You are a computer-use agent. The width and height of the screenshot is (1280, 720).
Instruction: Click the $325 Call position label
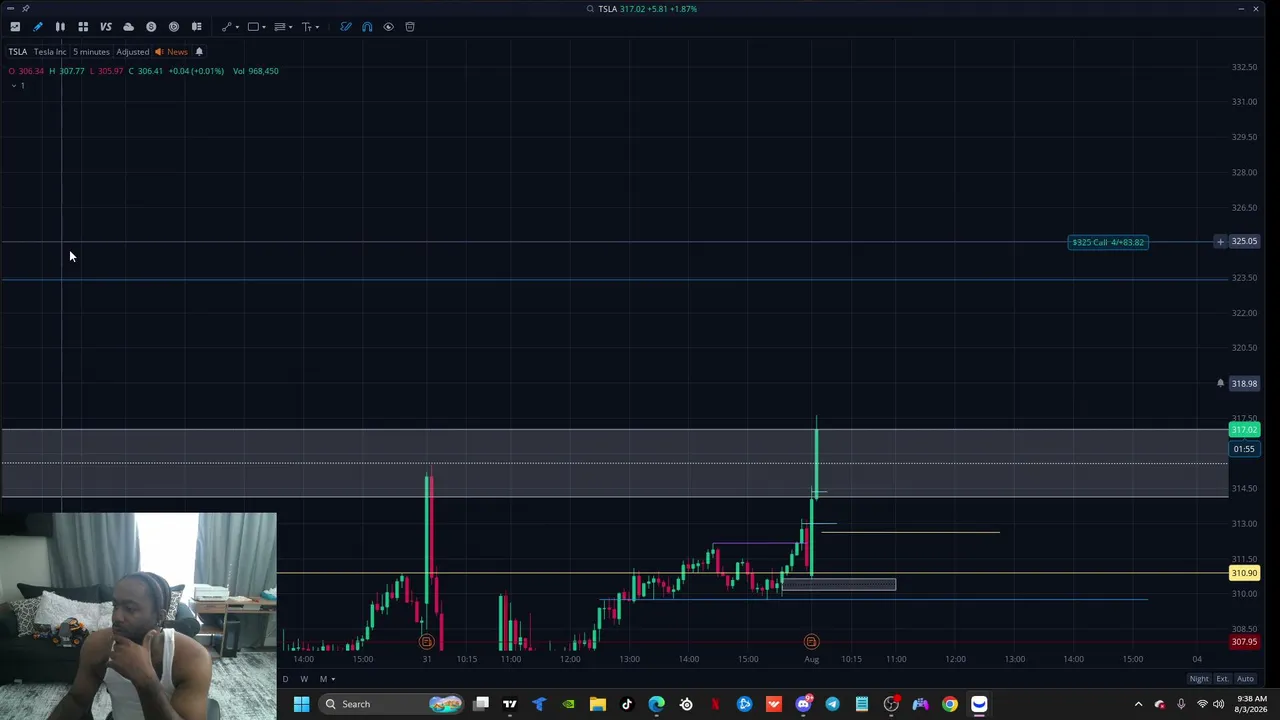[x=1107, y=242]
